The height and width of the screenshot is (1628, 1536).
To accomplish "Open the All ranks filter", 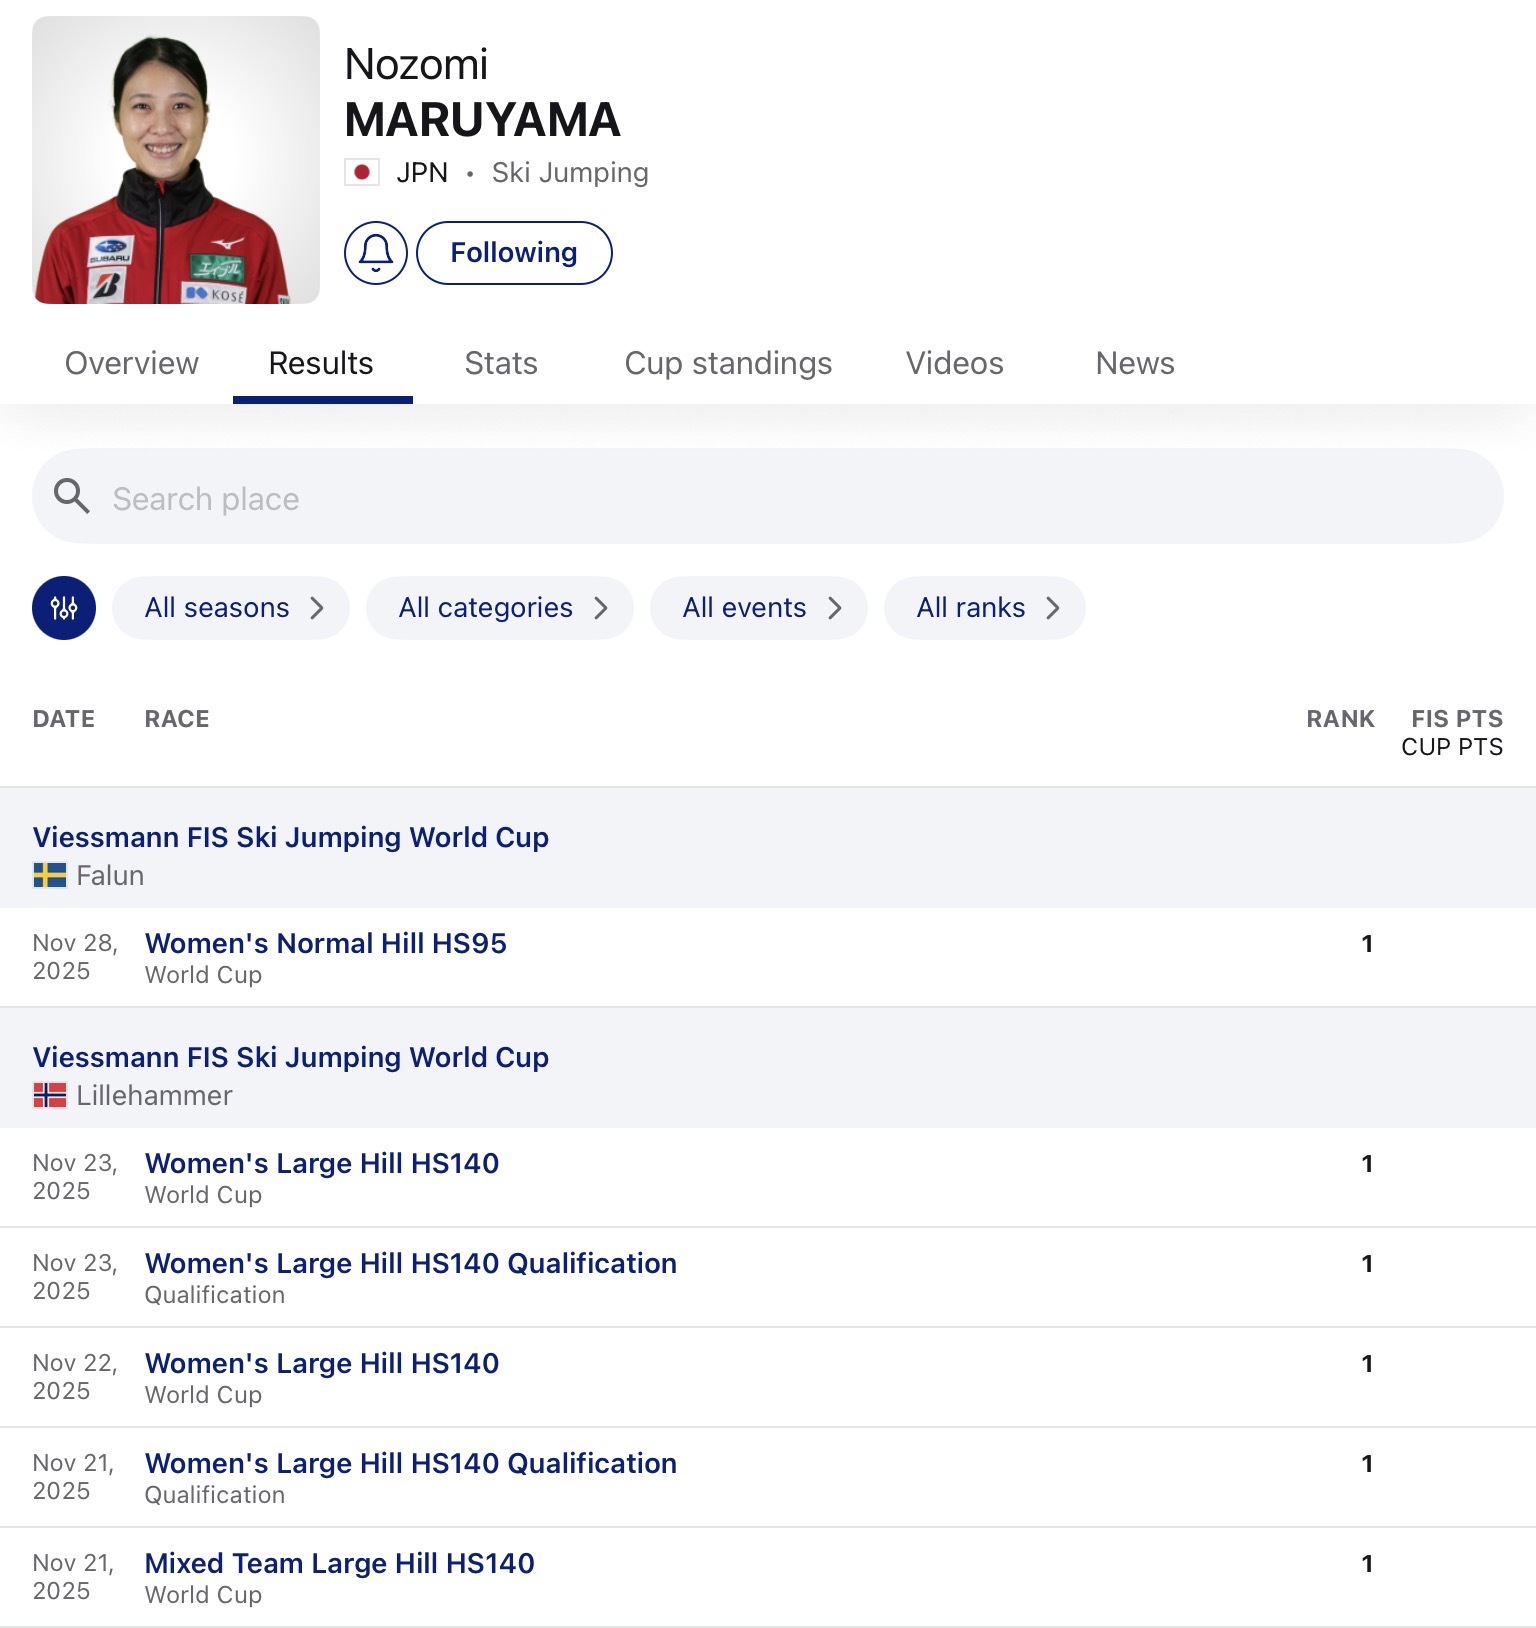I will 985,608.
